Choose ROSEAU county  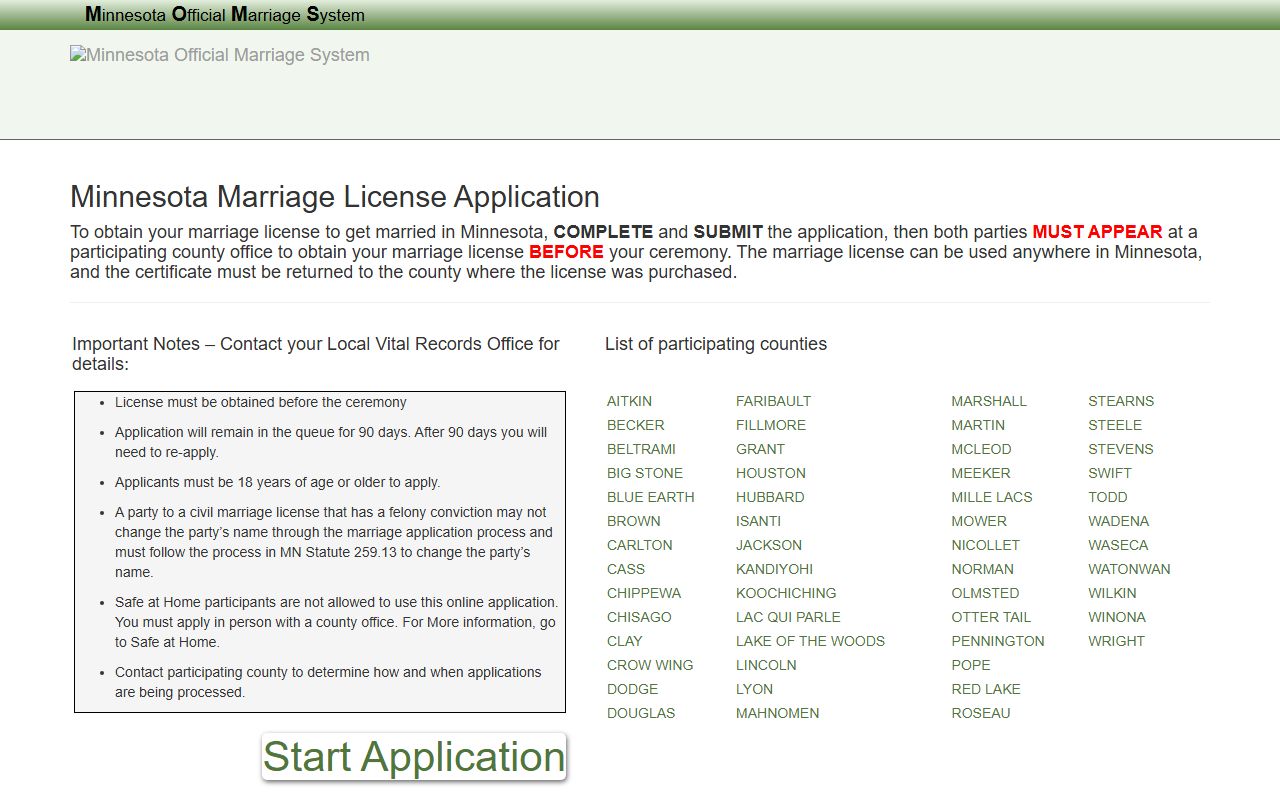[981, 713]
